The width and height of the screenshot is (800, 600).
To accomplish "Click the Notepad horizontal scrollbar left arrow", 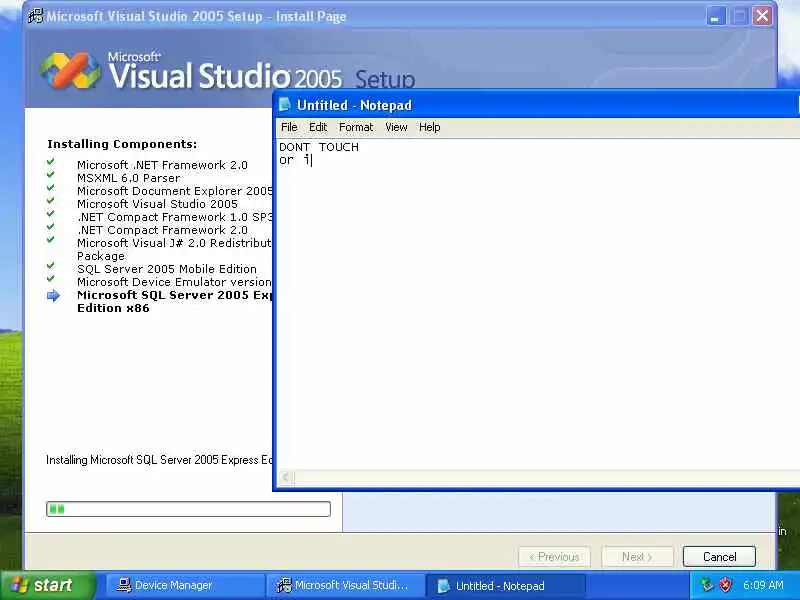I will tap(286, 477).
